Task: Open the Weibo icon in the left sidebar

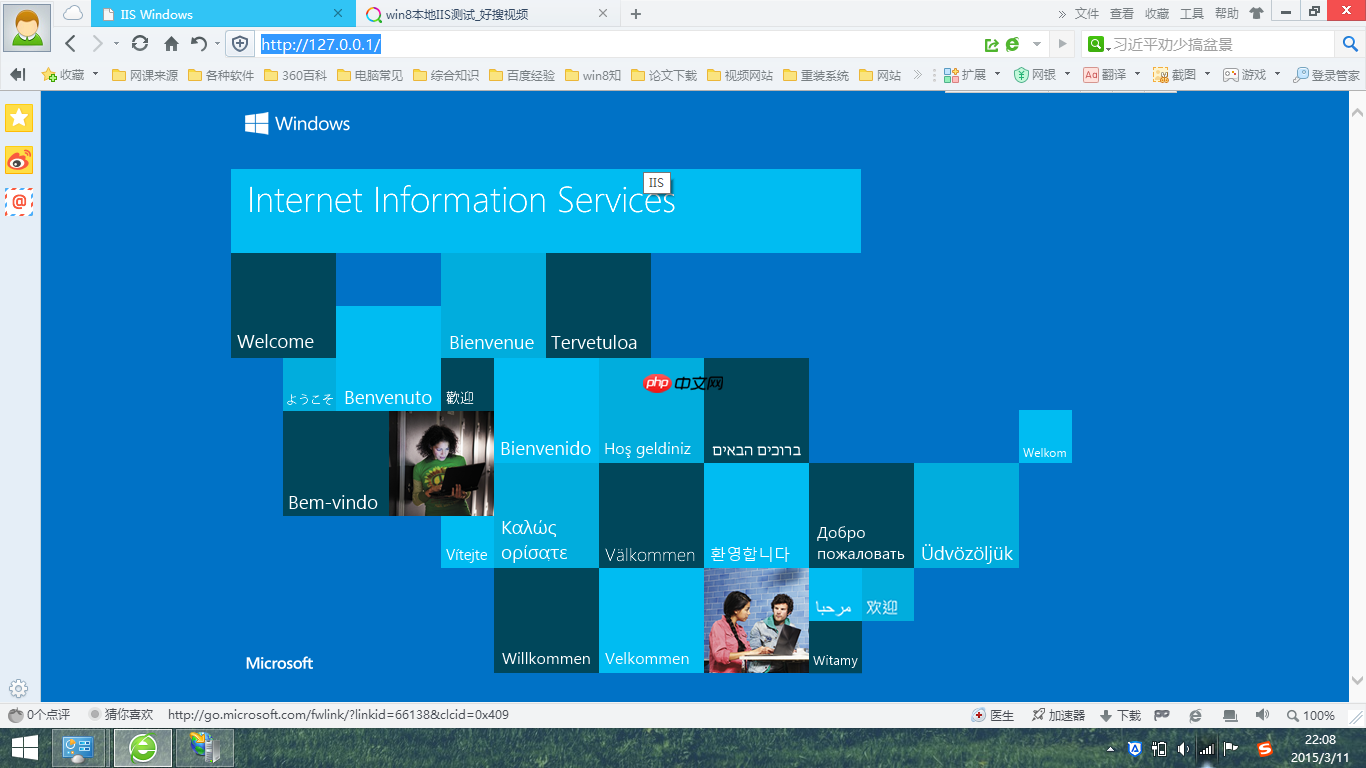Action: 19,160
